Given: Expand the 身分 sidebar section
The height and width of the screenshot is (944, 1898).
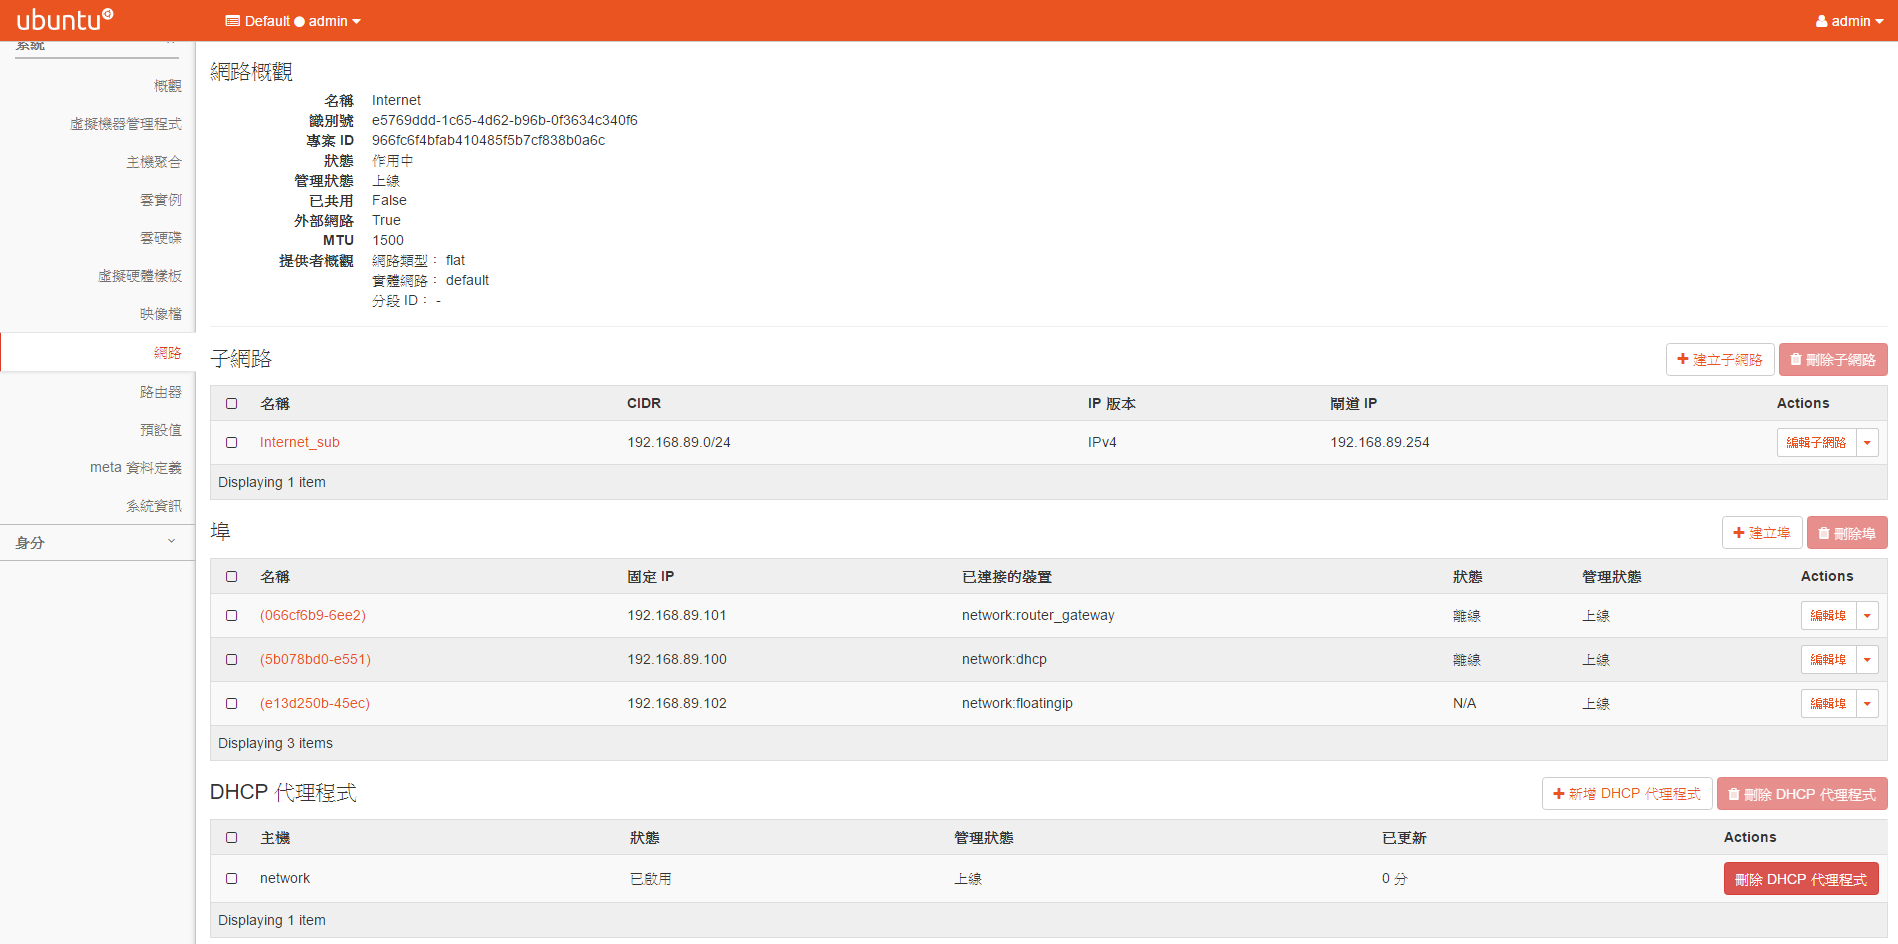Looking at the screenshot, I should (x=97, y=542).
